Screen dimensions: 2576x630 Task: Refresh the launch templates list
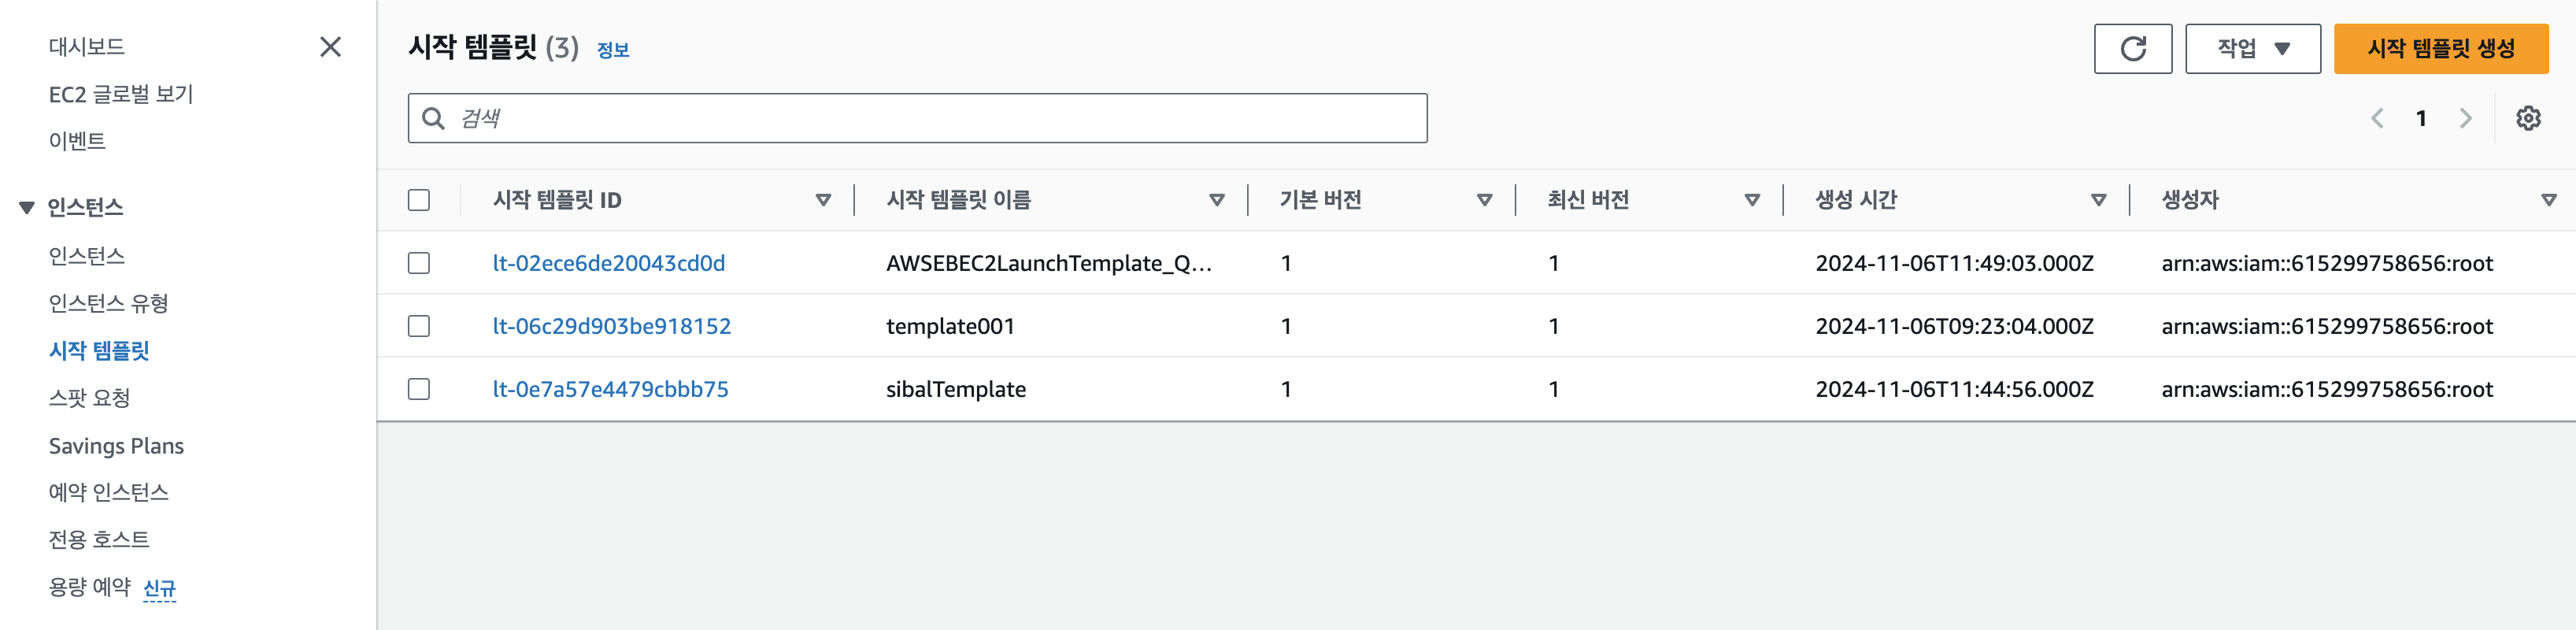pos(2133,49)
